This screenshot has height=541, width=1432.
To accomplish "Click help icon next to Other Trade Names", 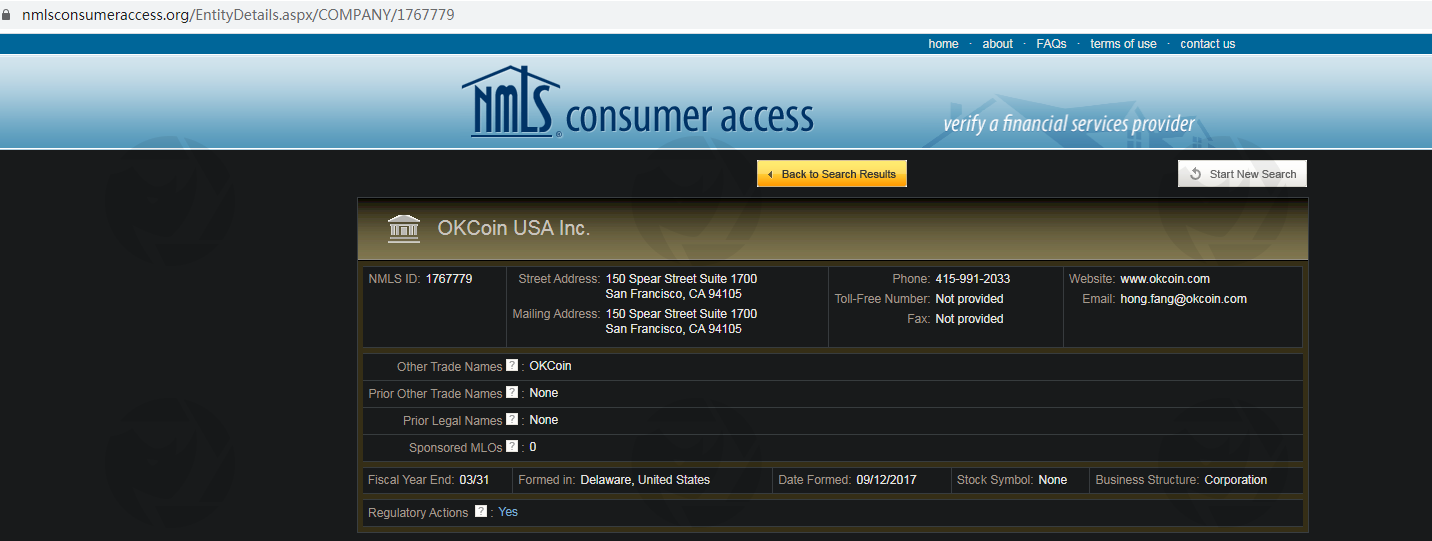I will click(x=512, y=366).
